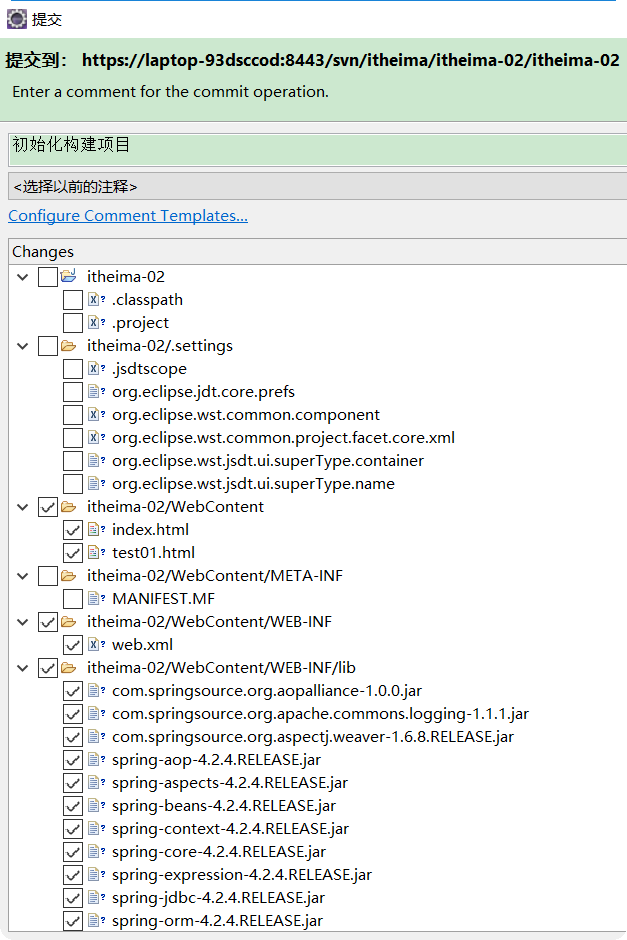This screenshot has width=627, height=940.
Task: Select org.eclipse.wst.common.component file name
Action: pyautogui.click(x=246, y=414)
